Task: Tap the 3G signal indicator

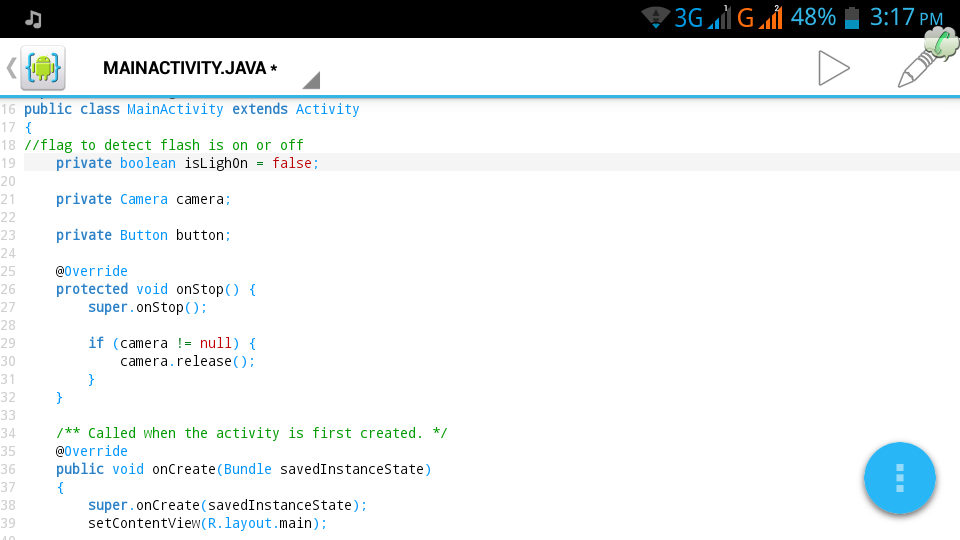Action: tap(702, 18)
